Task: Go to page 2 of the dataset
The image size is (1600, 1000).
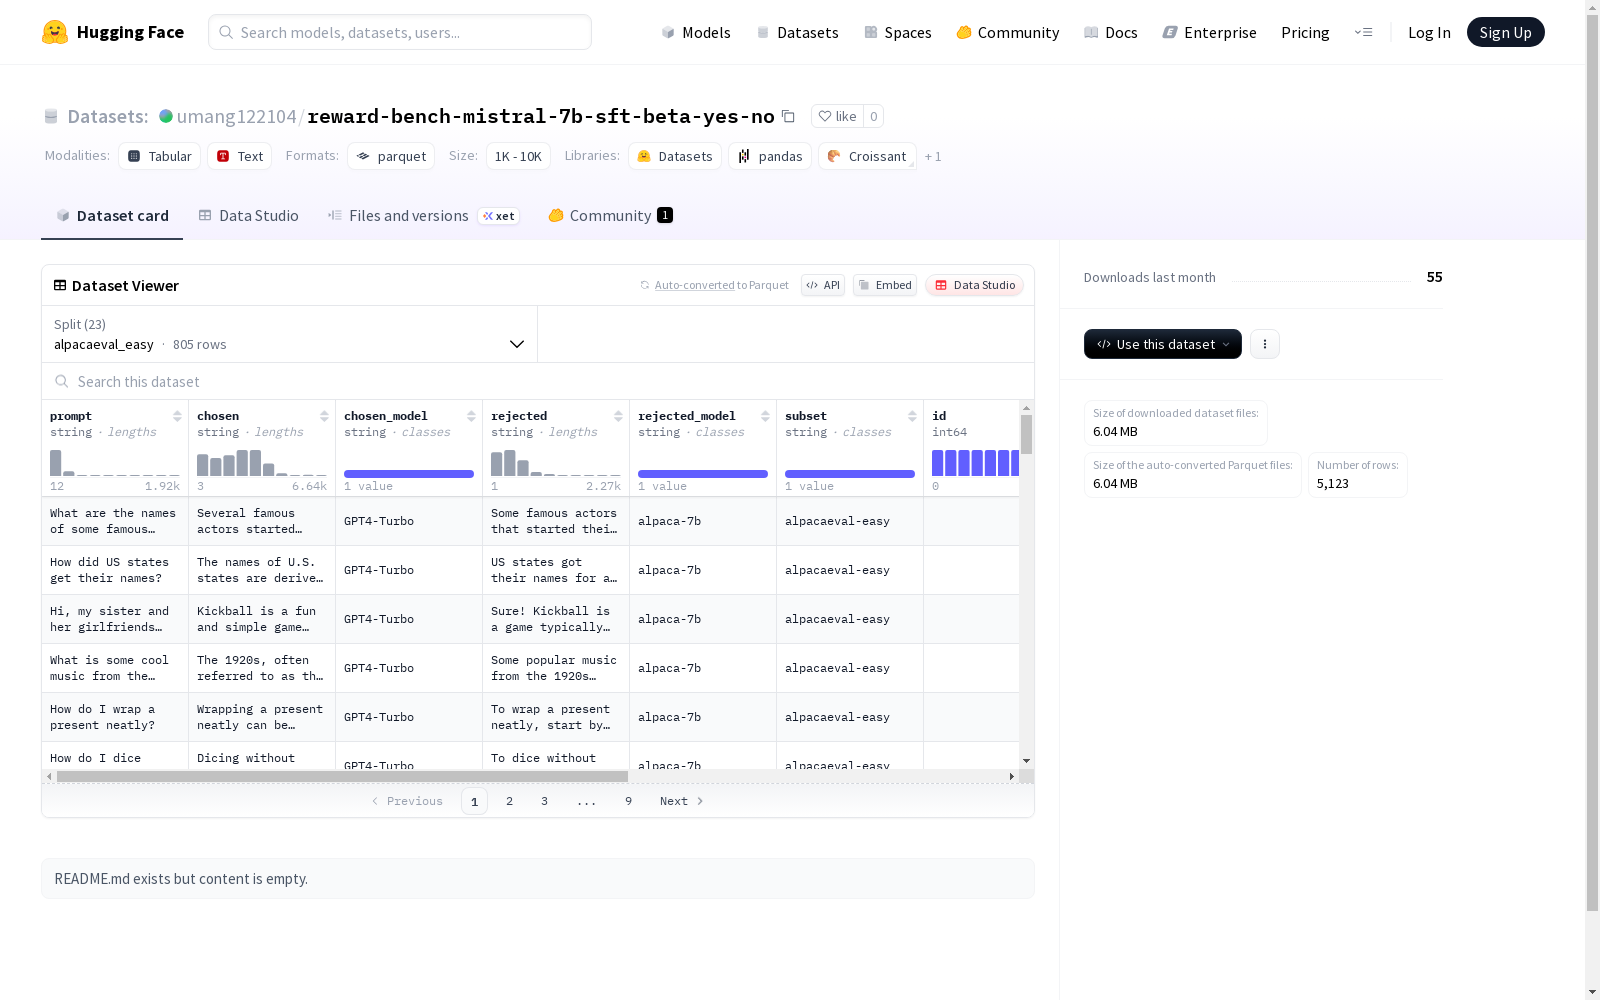Action: 509,801
